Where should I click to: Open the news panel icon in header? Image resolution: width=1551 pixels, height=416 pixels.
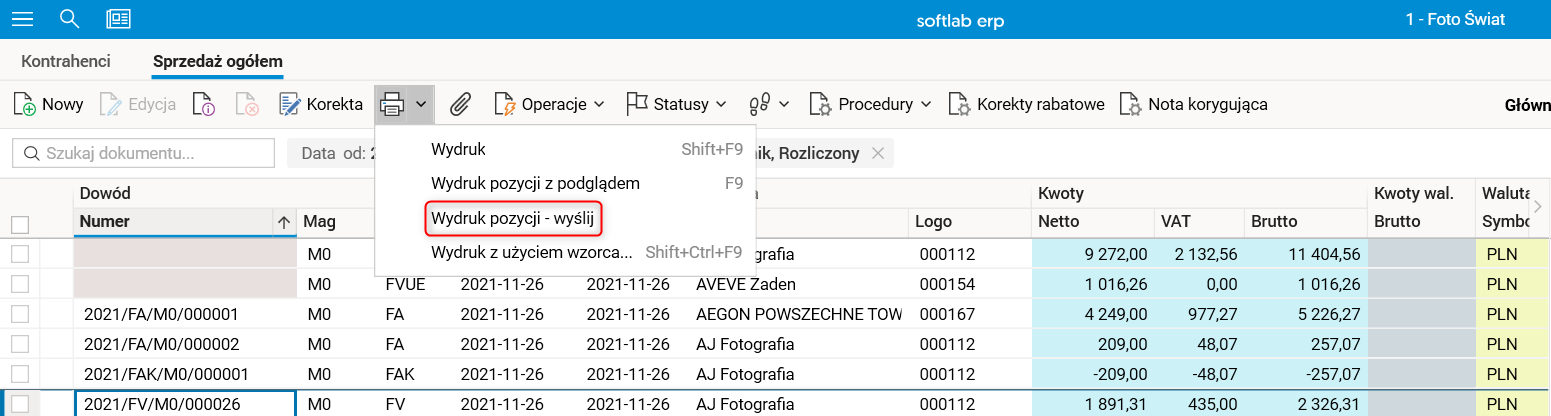click(118, 19)
